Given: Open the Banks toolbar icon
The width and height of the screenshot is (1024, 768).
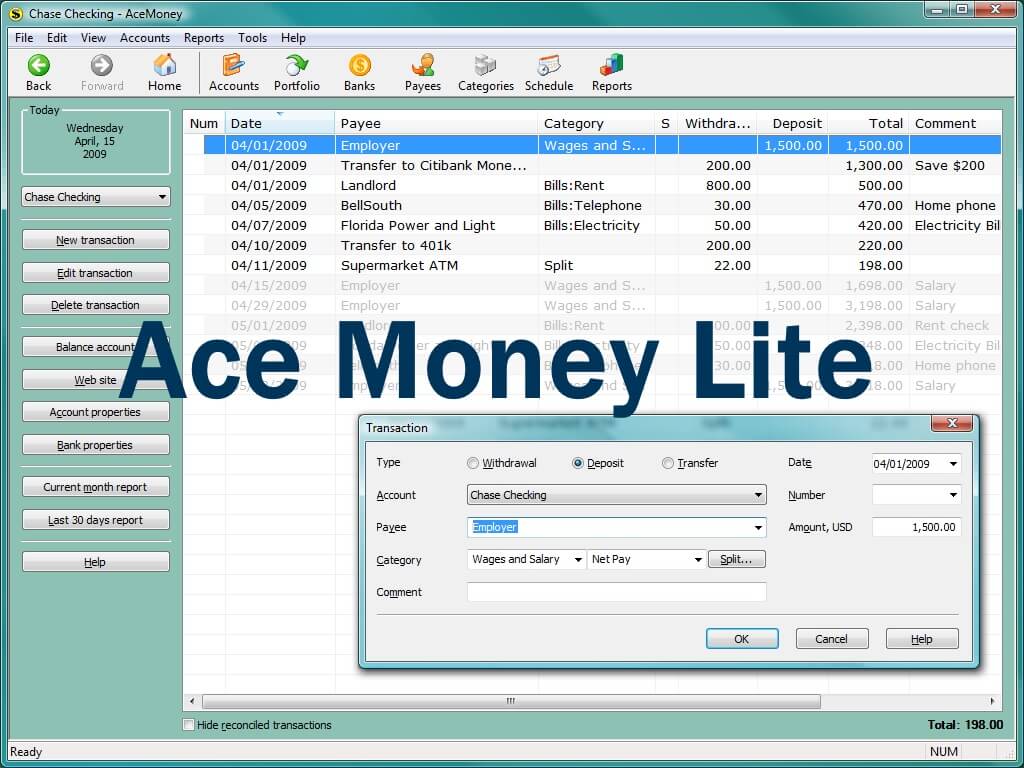Looking at the screenshot, I should tap(359, 72).
